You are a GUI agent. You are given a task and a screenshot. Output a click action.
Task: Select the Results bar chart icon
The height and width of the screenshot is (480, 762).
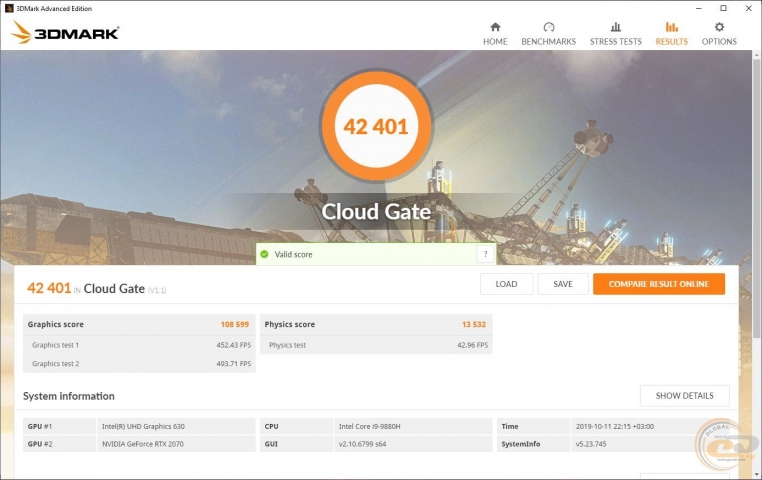click(672, 27)
